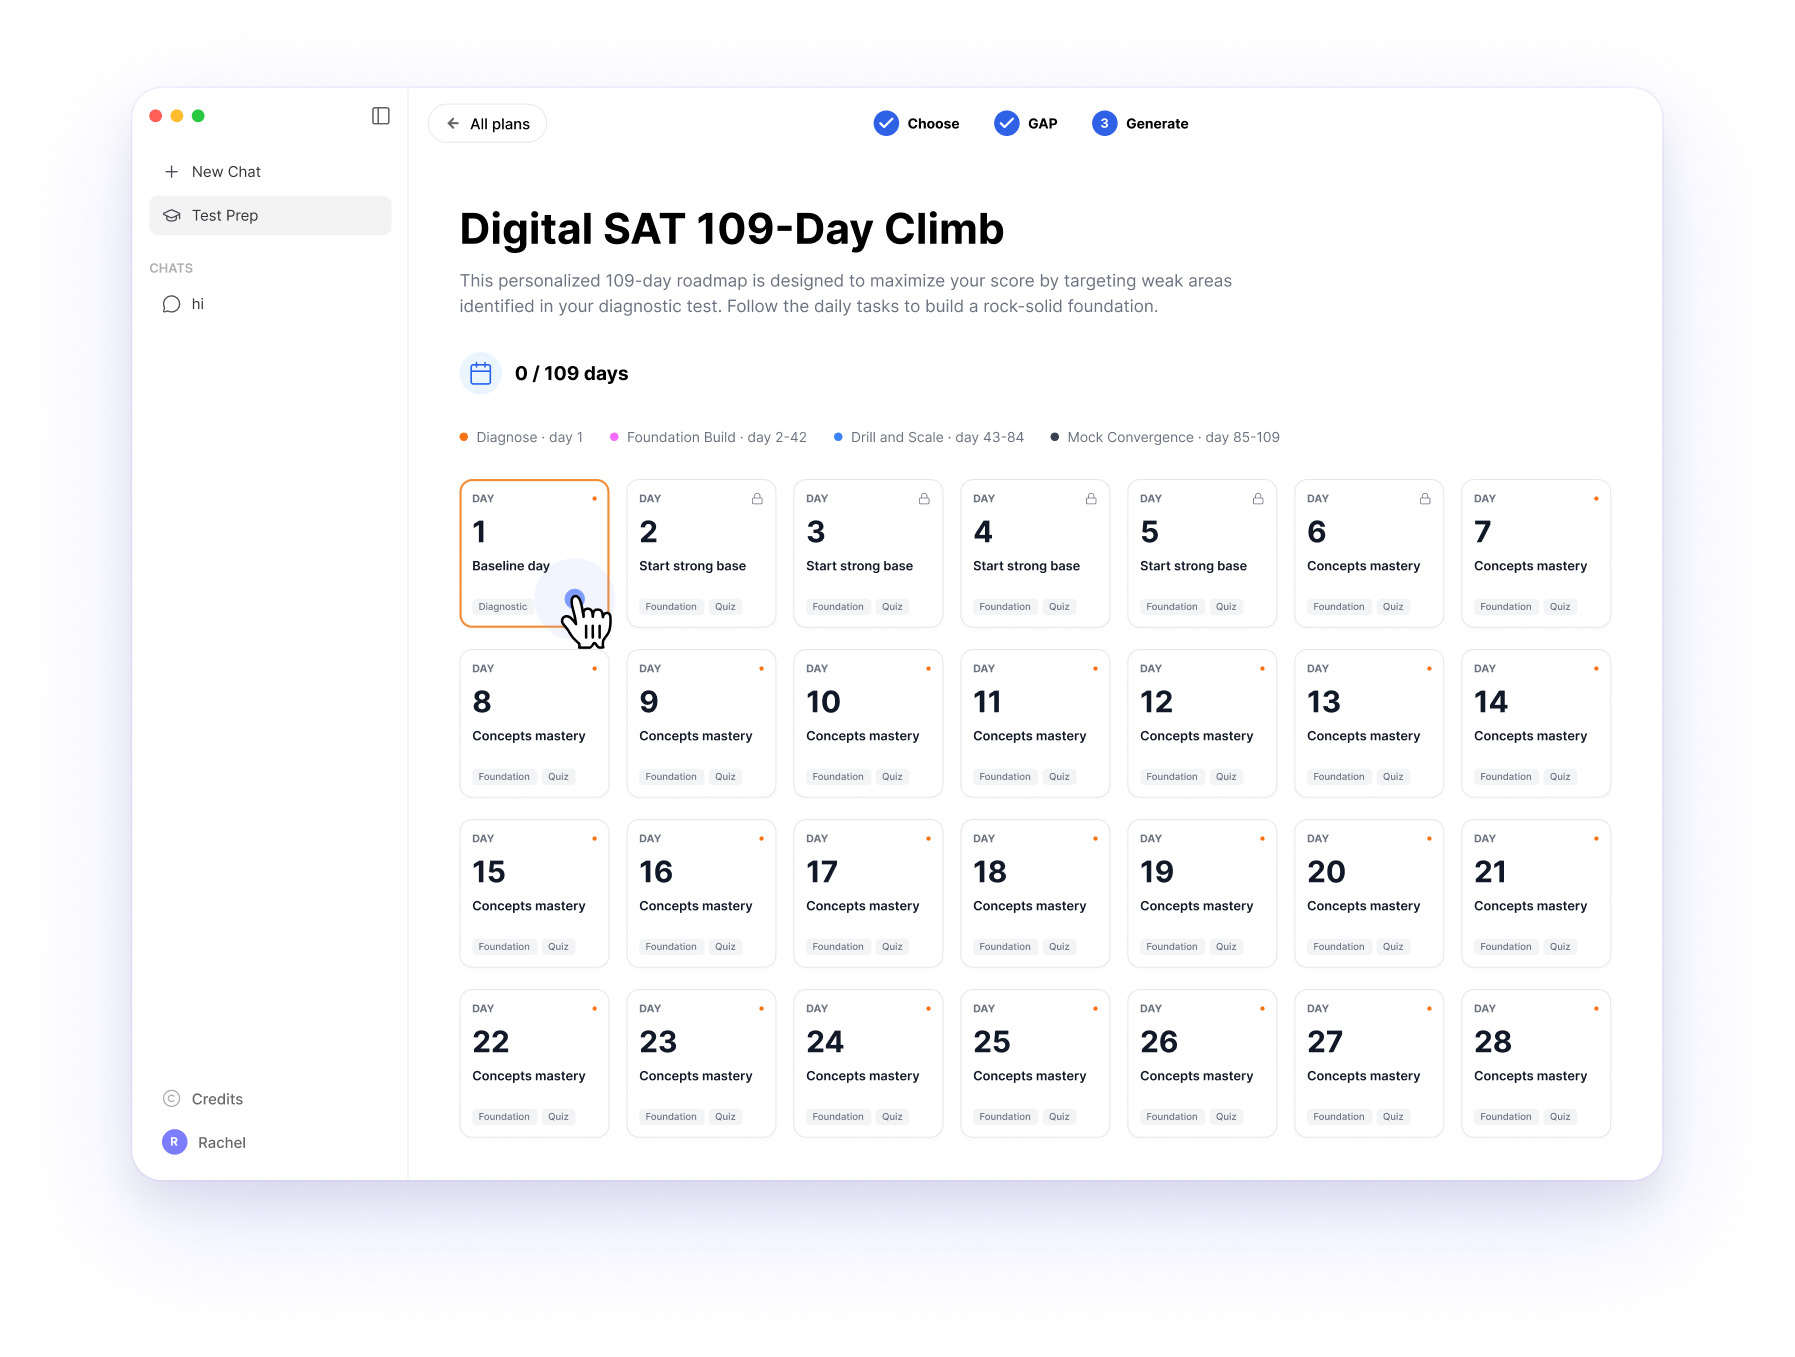Click the lock icon on Day 5 card
The width and height of the screenshot is (1795, 1357).
[1258, 498]
